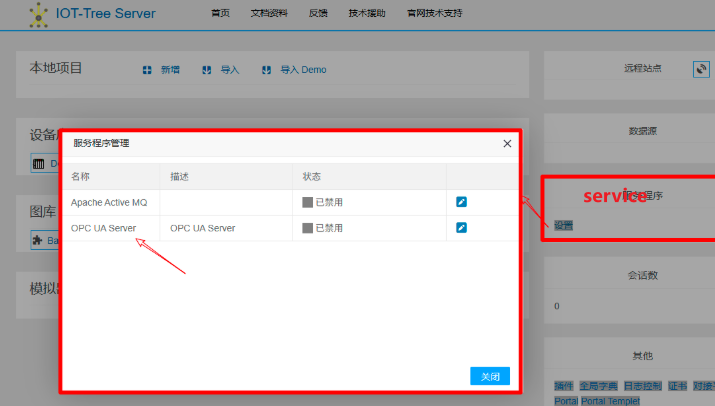Open the 技术援助 menu item
Screen dimensions: 715x406
click(x=367, y=13)
